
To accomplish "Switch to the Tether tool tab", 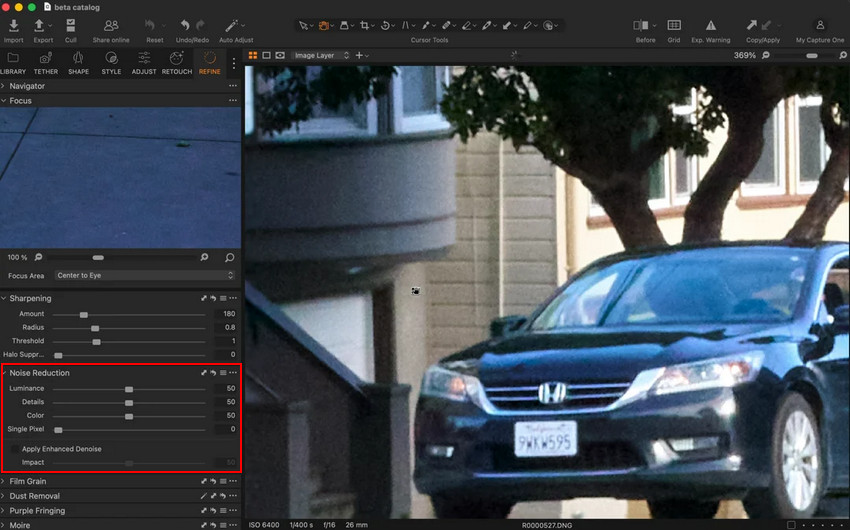I will tap(46, 63).
